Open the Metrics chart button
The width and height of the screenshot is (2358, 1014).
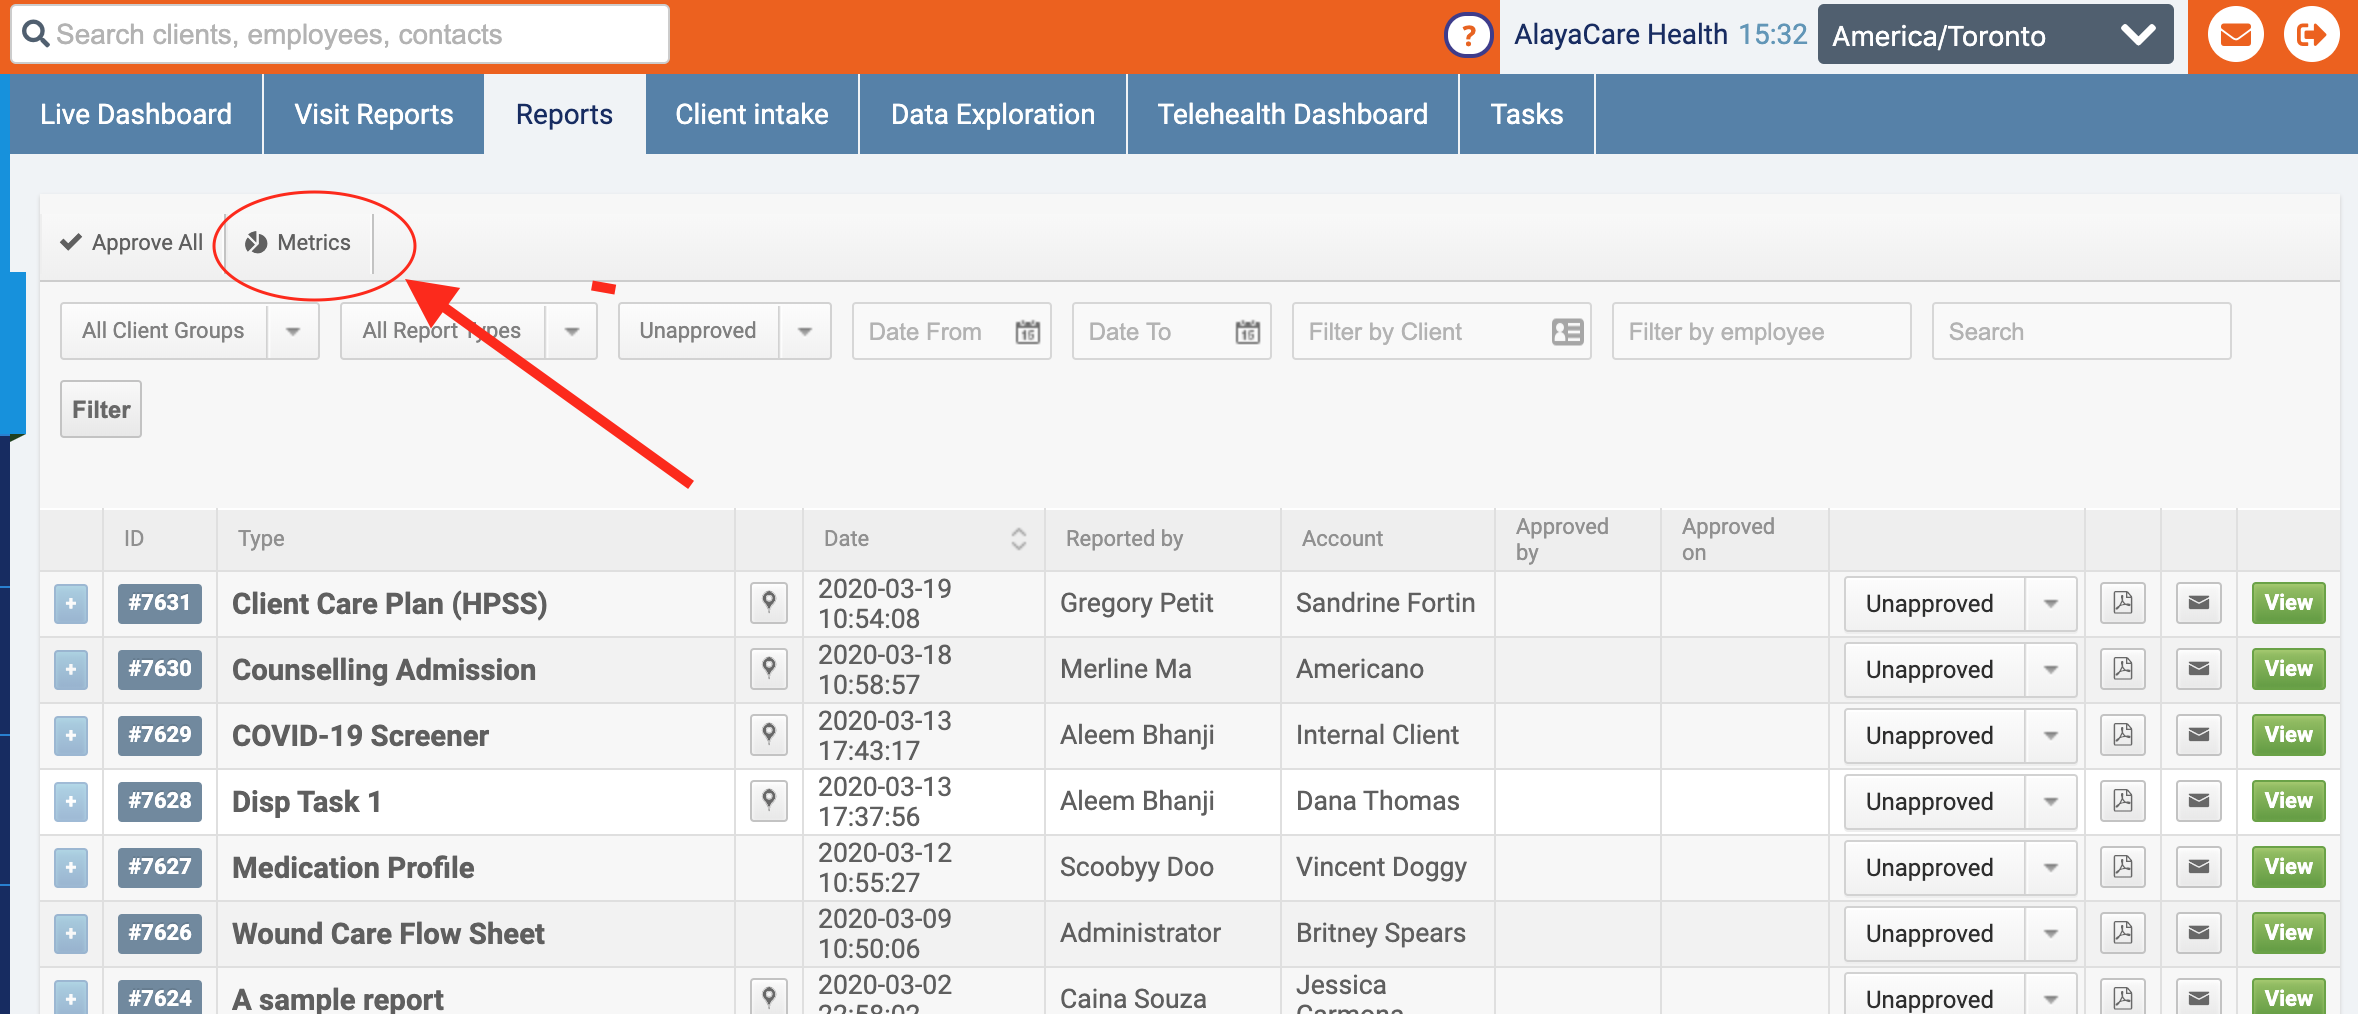point(298,243)
